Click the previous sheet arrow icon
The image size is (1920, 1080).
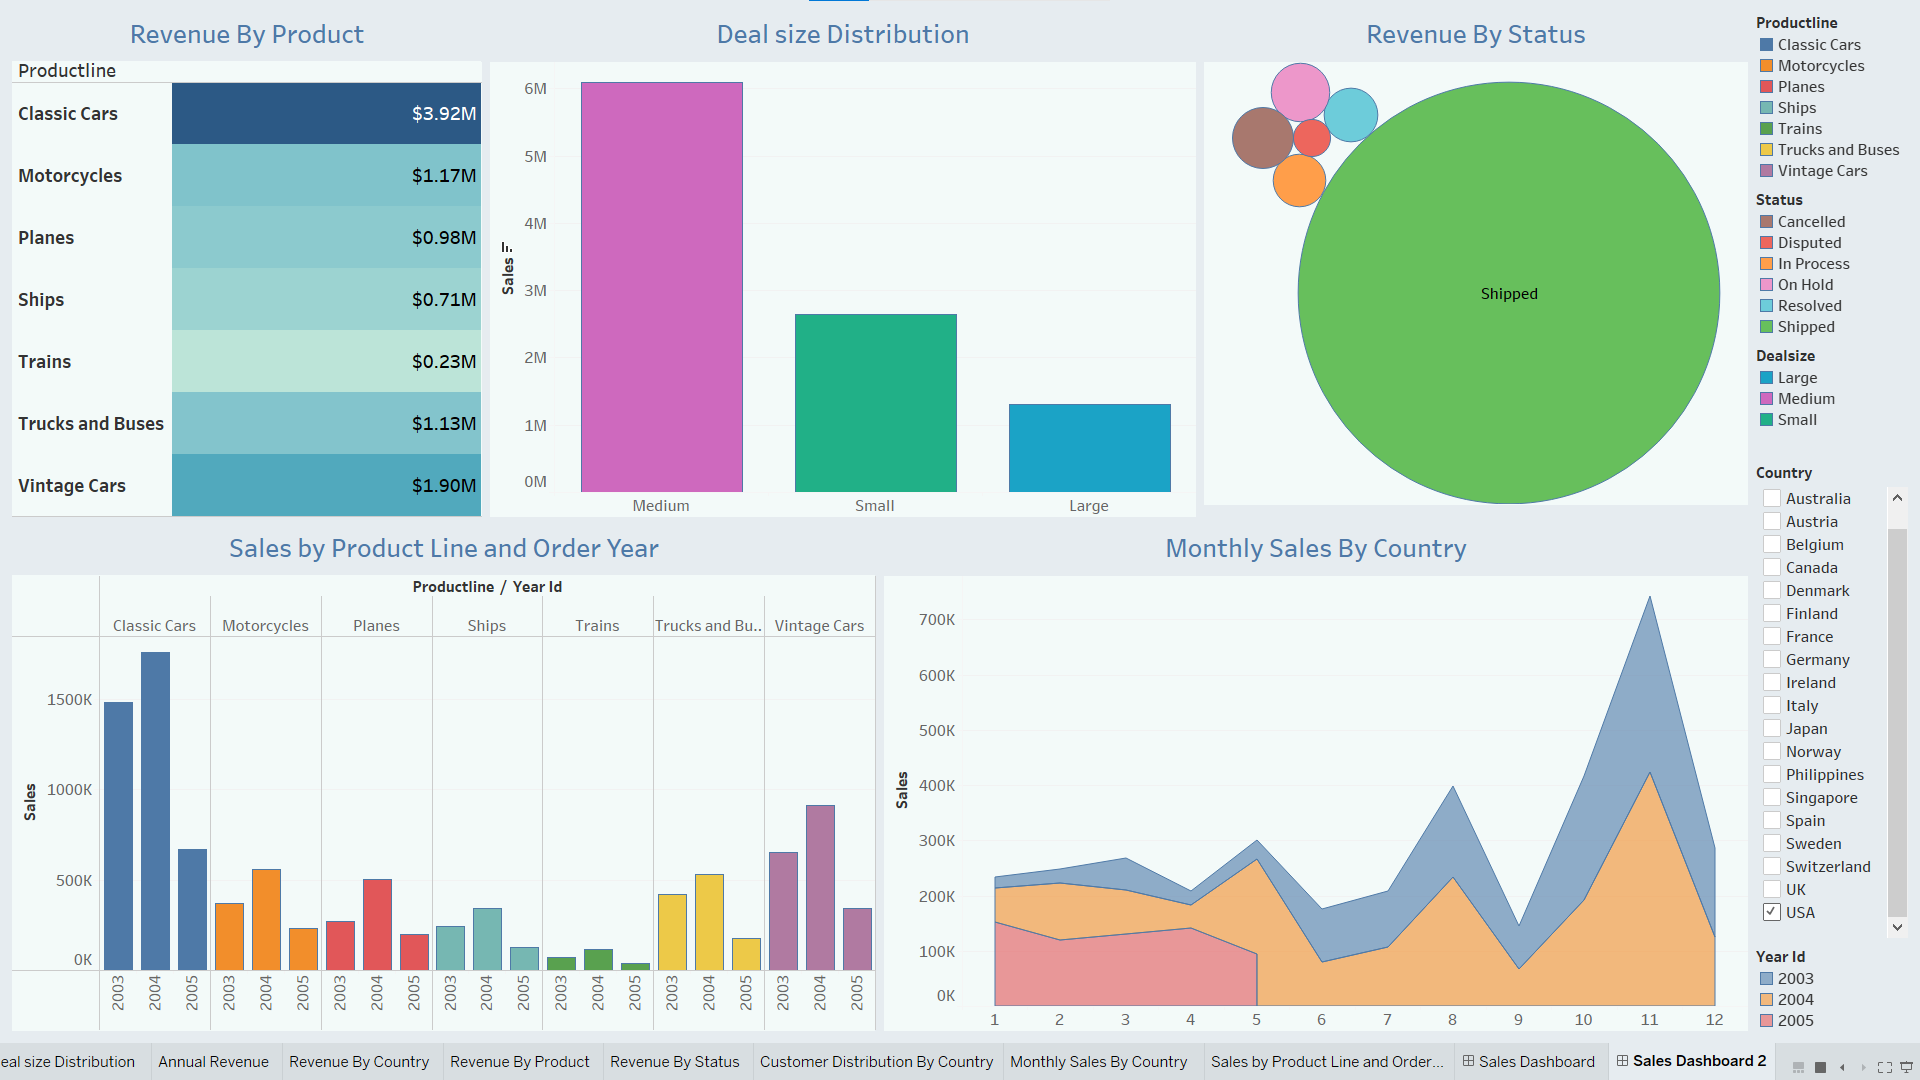1842,1067
